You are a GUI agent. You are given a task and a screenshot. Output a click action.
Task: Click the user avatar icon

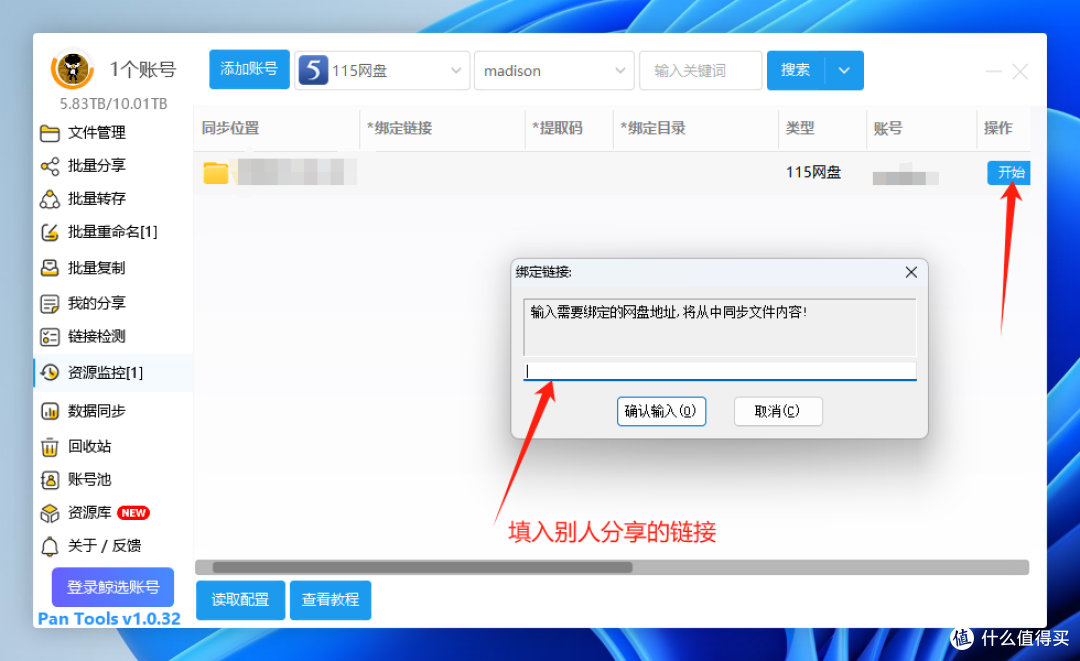click(x=72, y=69)
